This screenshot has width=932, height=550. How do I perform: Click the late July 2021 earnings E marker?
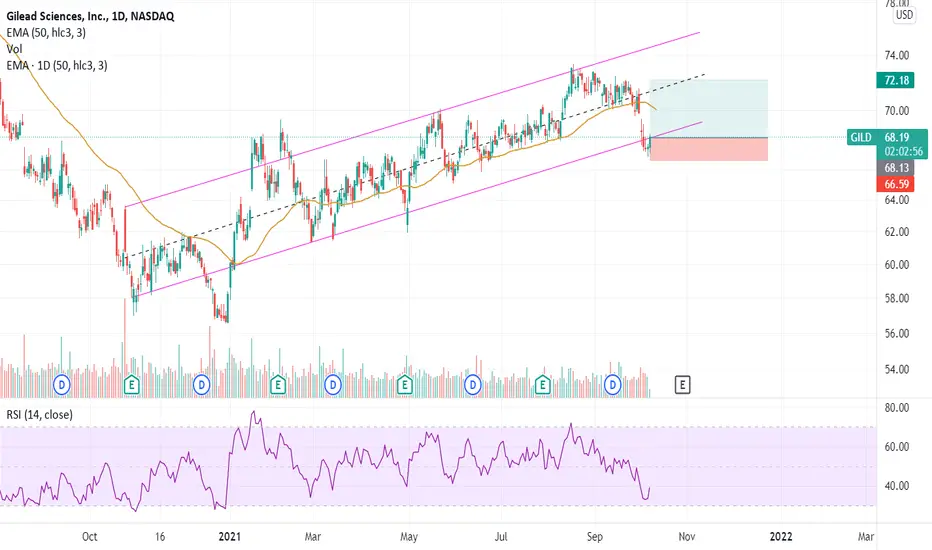542,385
